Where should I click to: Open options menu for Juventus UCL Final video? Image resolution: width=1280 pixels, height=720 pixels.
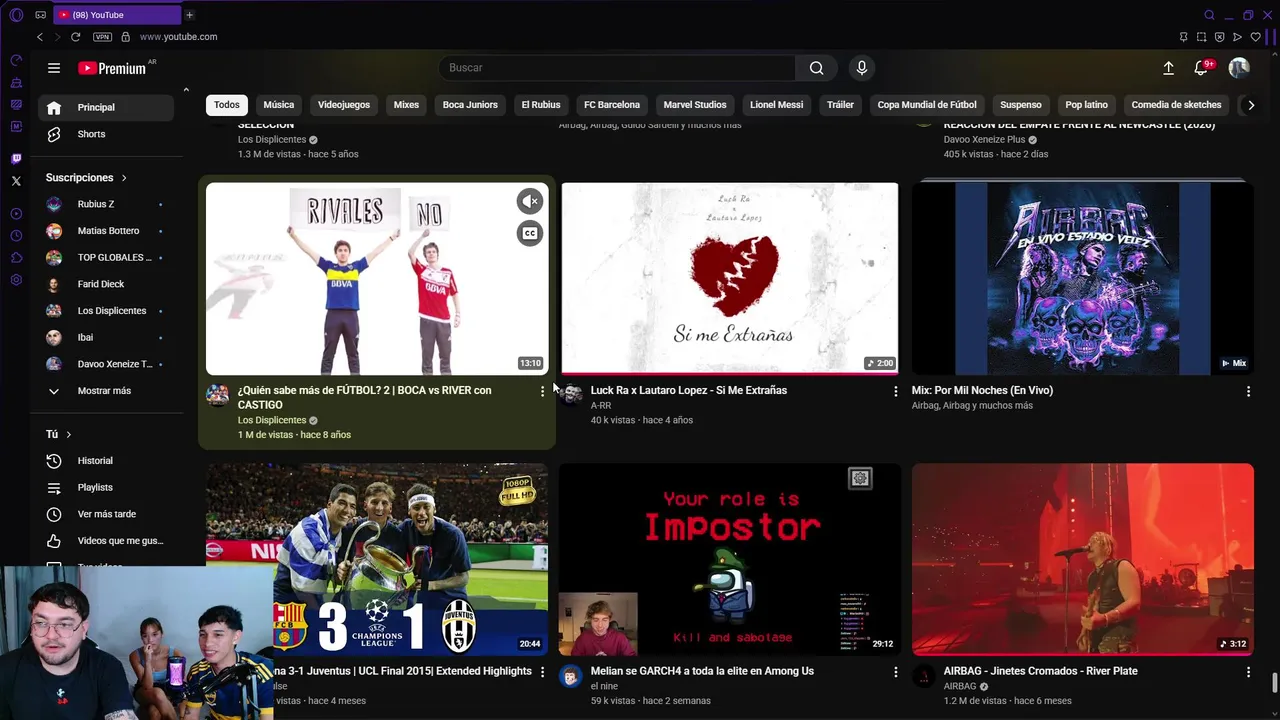click(542, 672)
